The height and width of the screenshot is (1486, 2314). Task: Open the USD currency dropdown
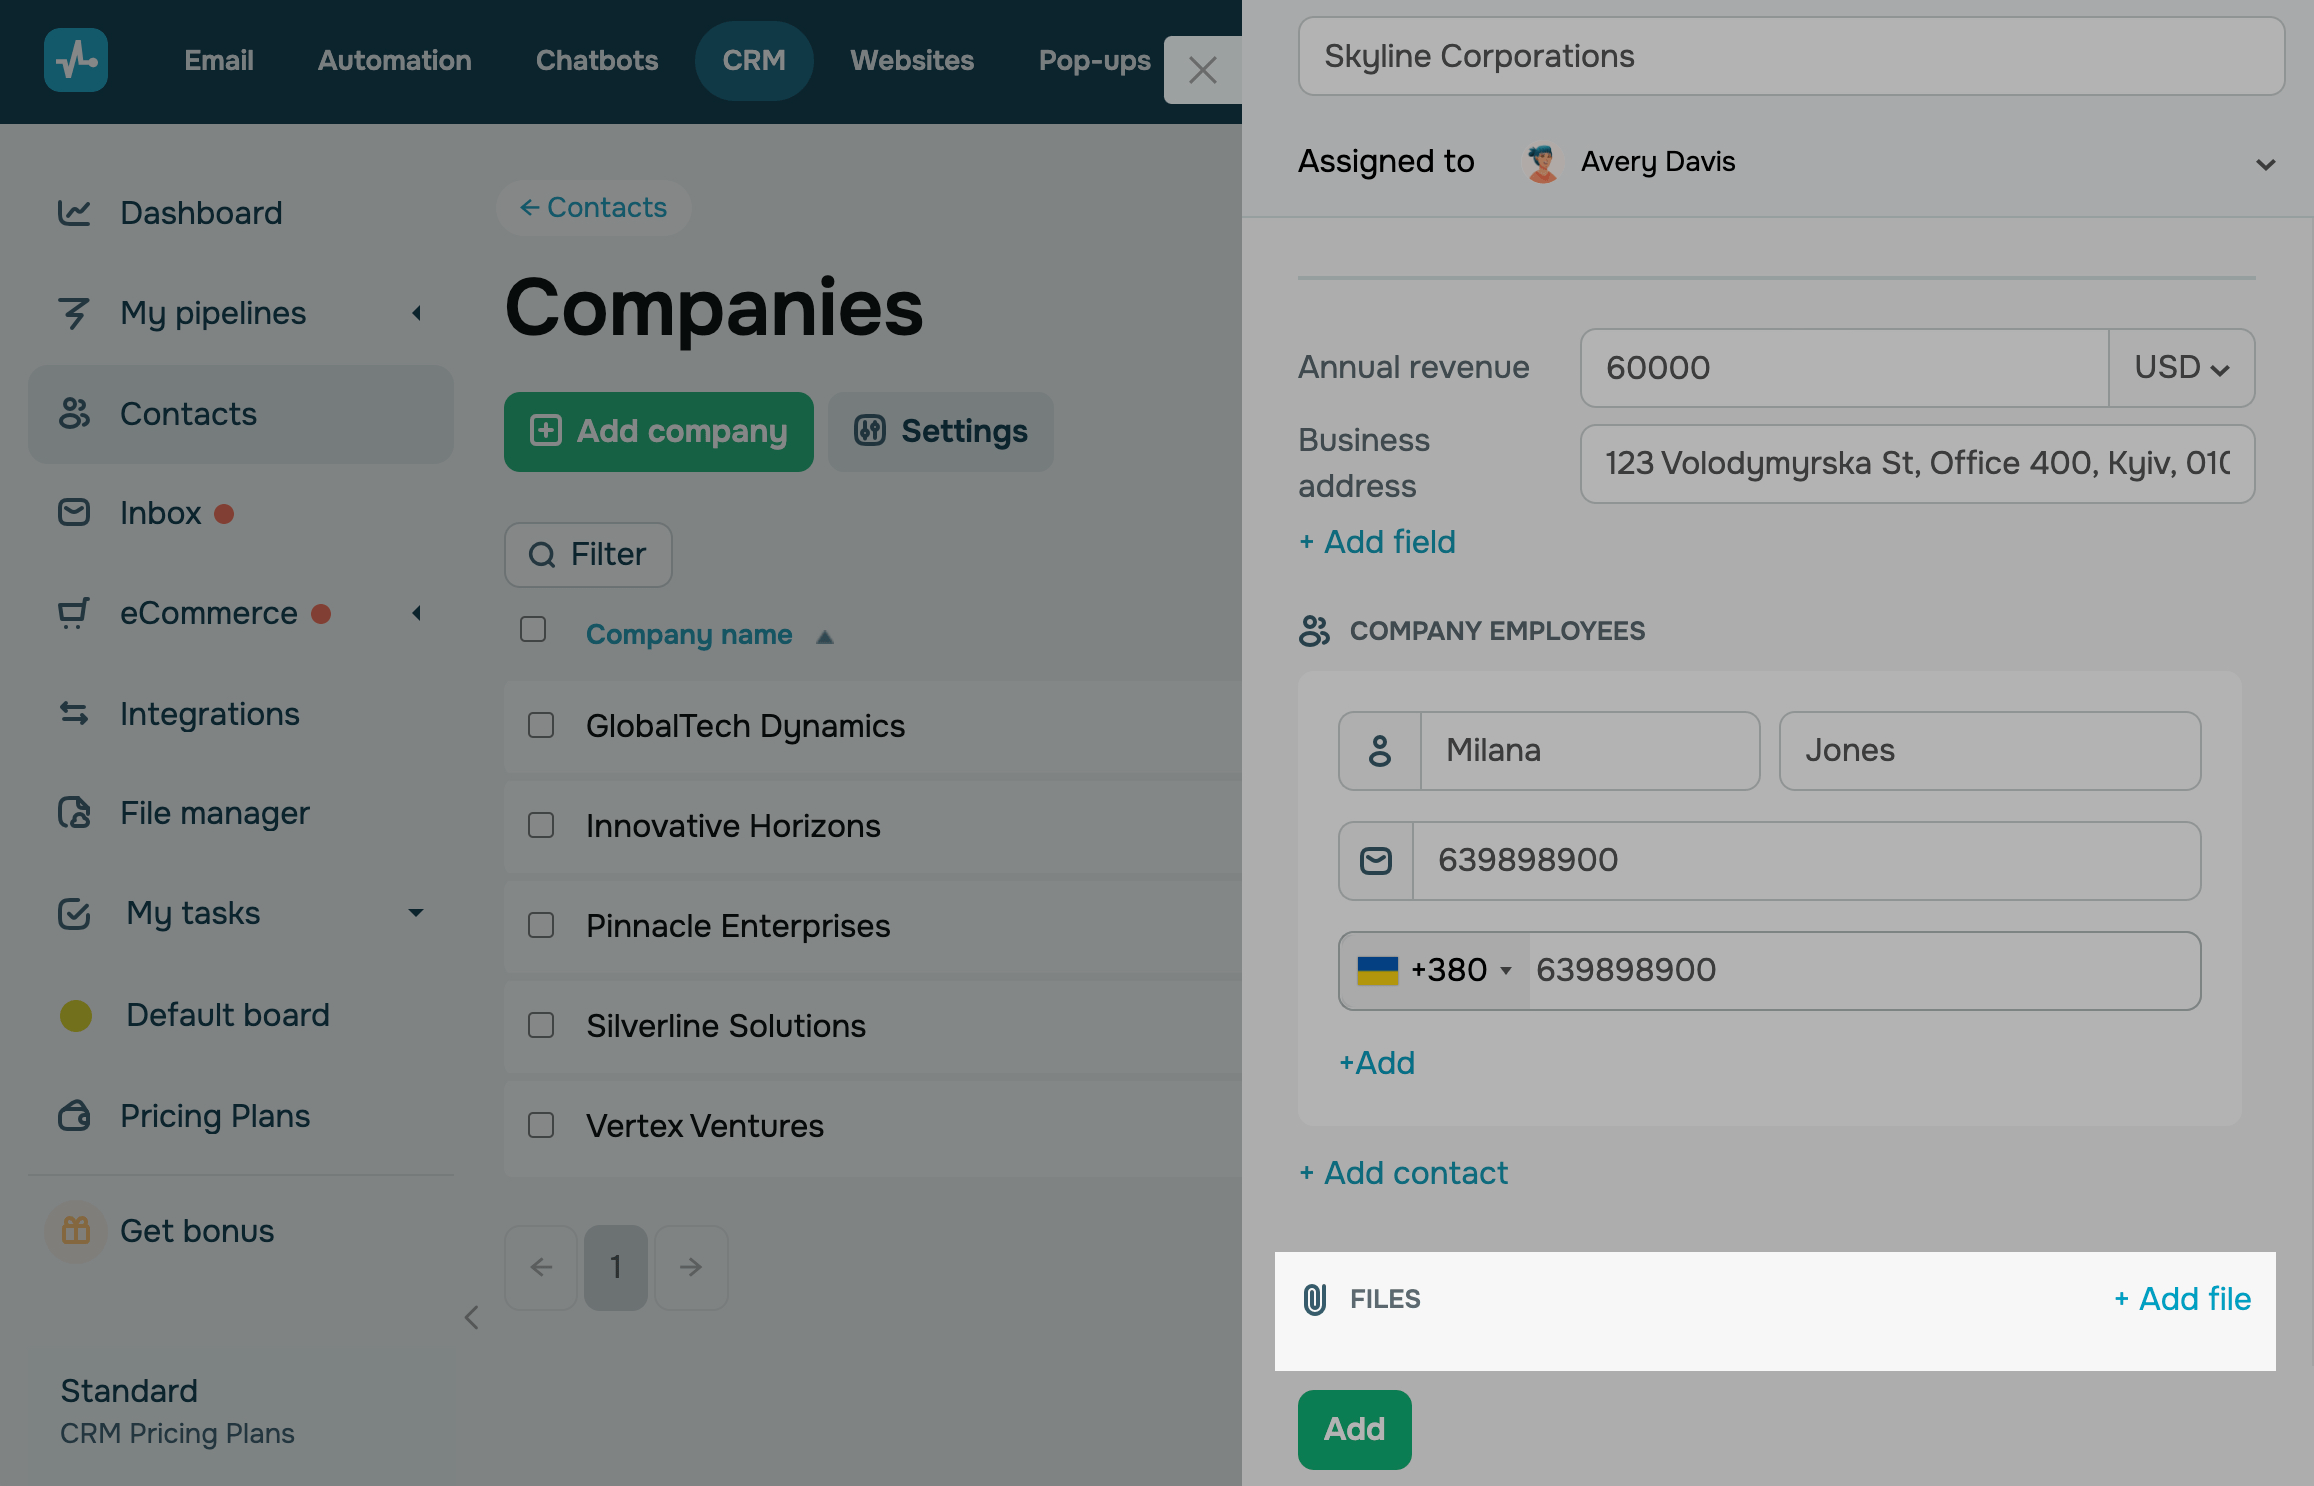2181,368
